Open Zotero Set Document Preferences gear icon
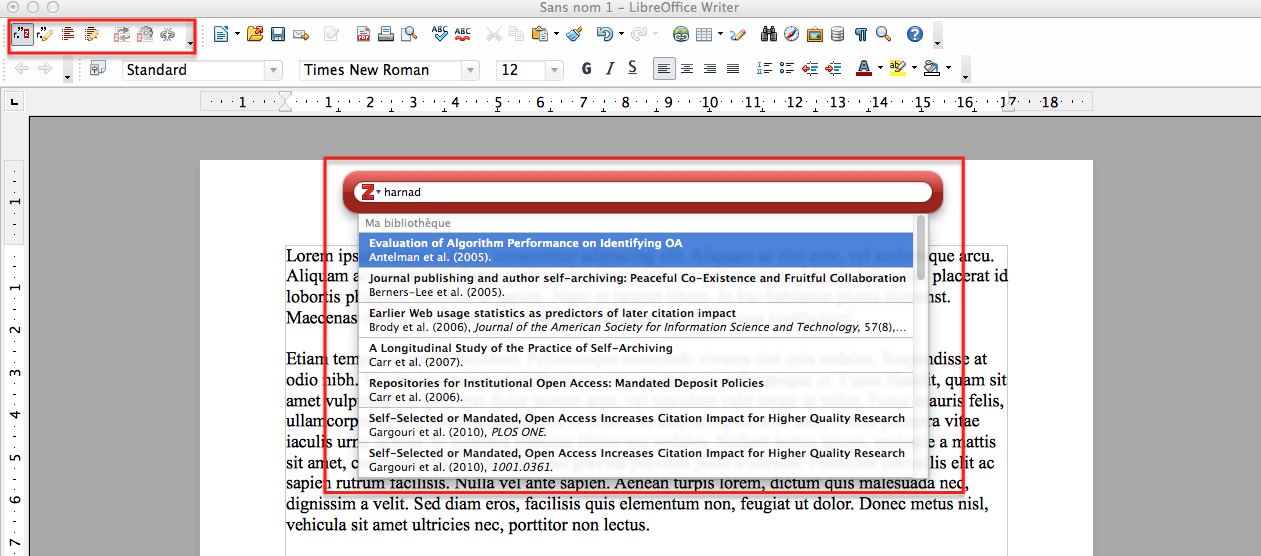 [145, 35]
